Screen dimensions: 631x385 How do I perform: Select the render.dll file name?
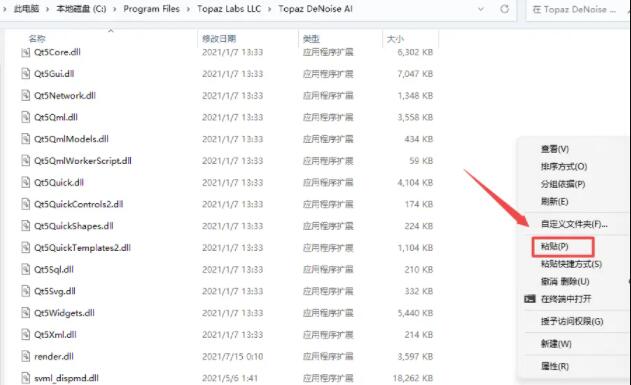(54, 356)
